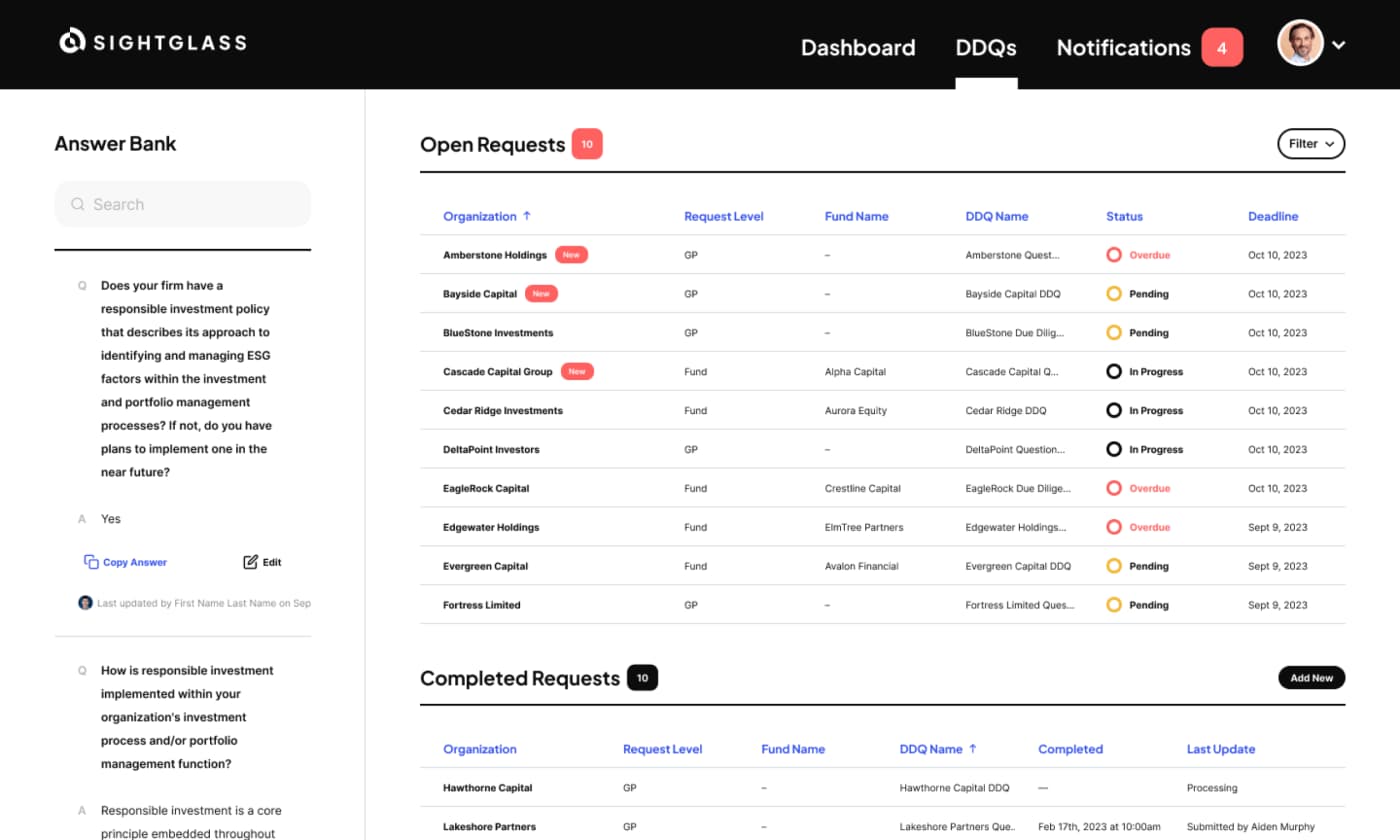1400x840 pixels.
Task: Toggle sorting on the Organization column
Action: pos(487,216)
